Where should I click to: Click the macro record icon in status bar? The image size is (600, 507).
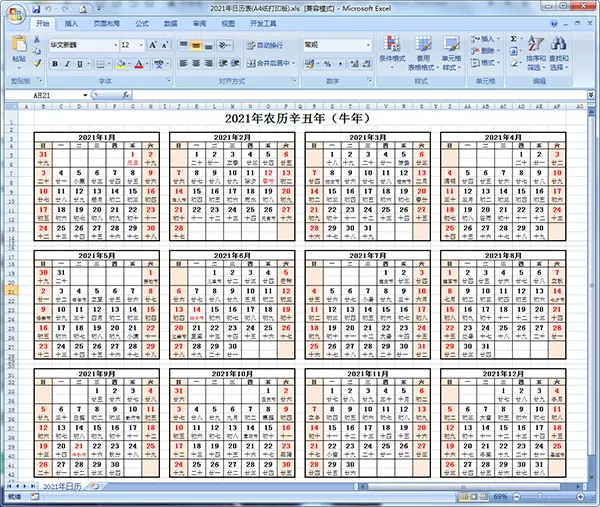pos(35,497)
